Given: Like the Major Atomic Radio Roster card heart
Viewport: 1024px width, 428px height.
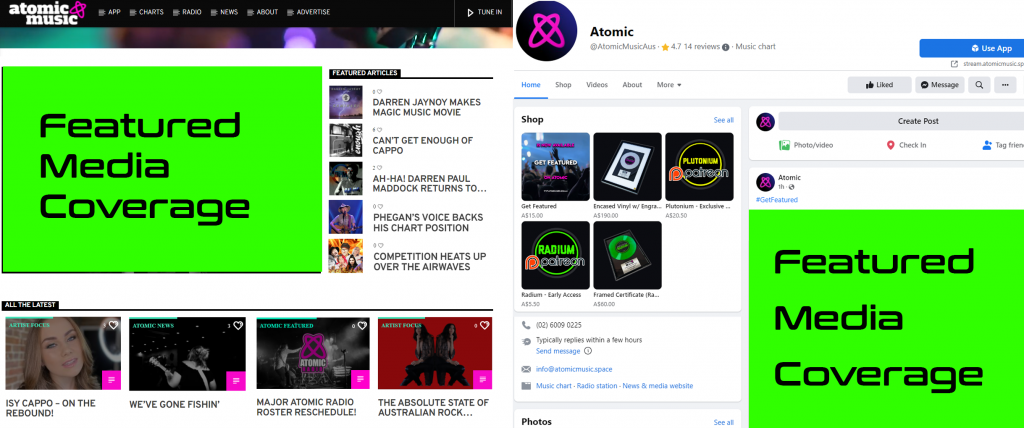Looking at the screenshot, I should [360, 325].
